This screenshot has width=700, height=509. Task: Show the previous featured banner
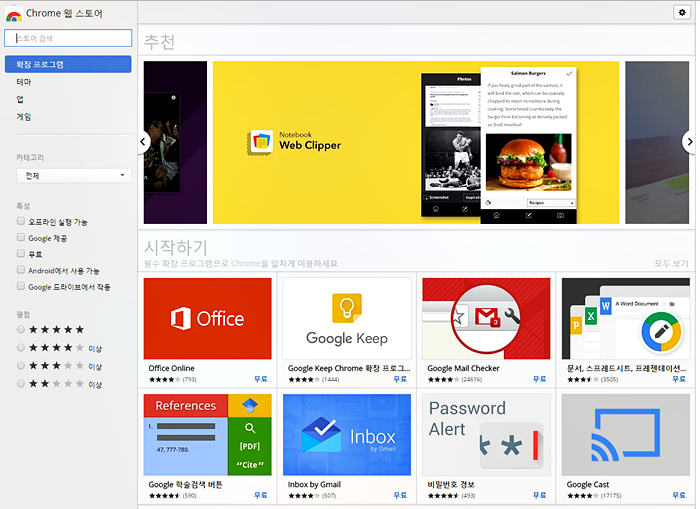143,142
